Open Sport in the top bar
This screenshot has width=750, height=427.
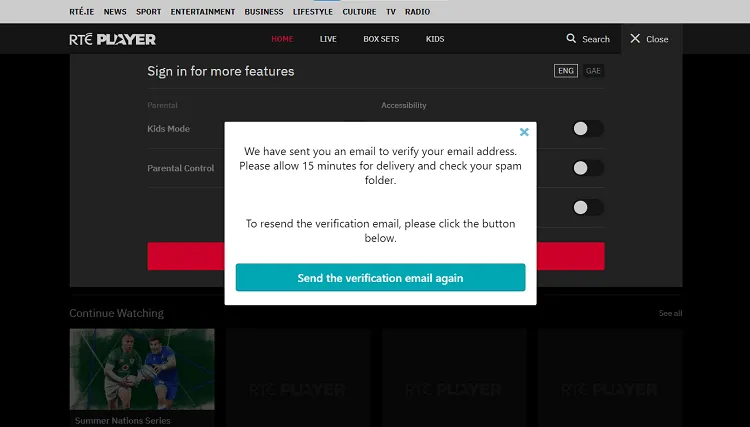pyautogui.click(x=148, y=12)
